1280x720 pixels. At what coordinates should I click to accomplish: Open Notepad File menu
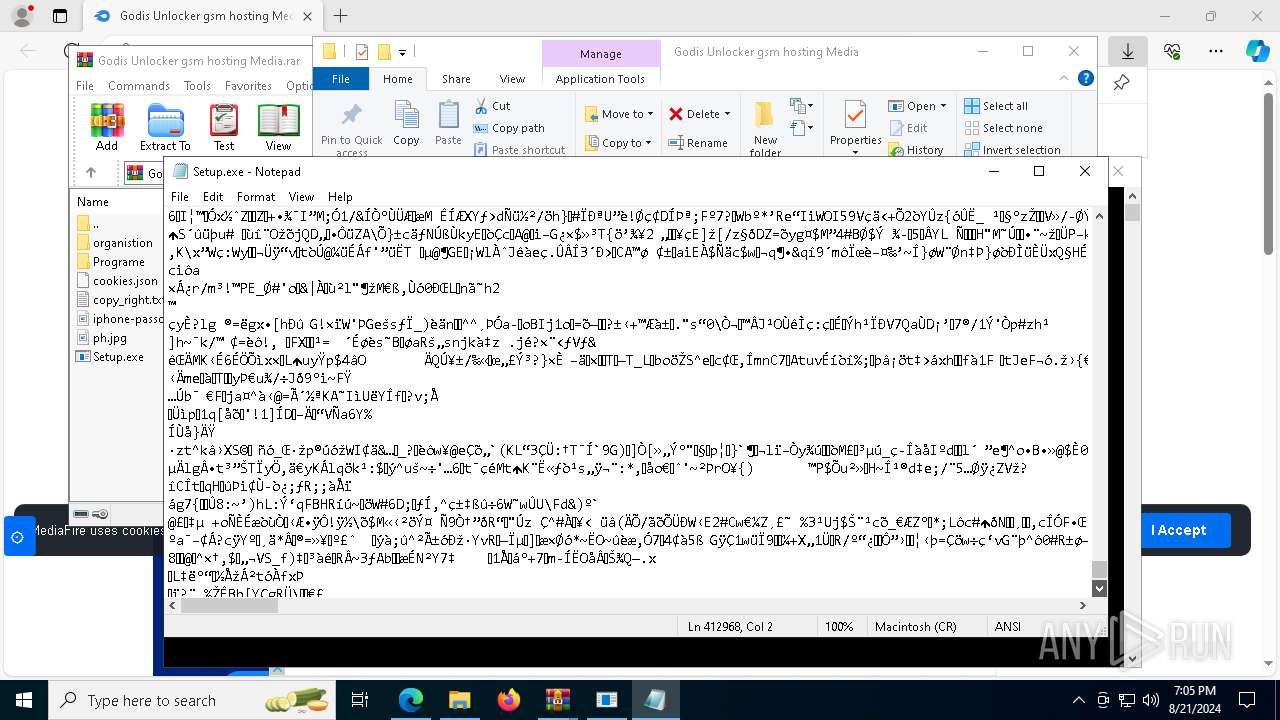[180, 197]
